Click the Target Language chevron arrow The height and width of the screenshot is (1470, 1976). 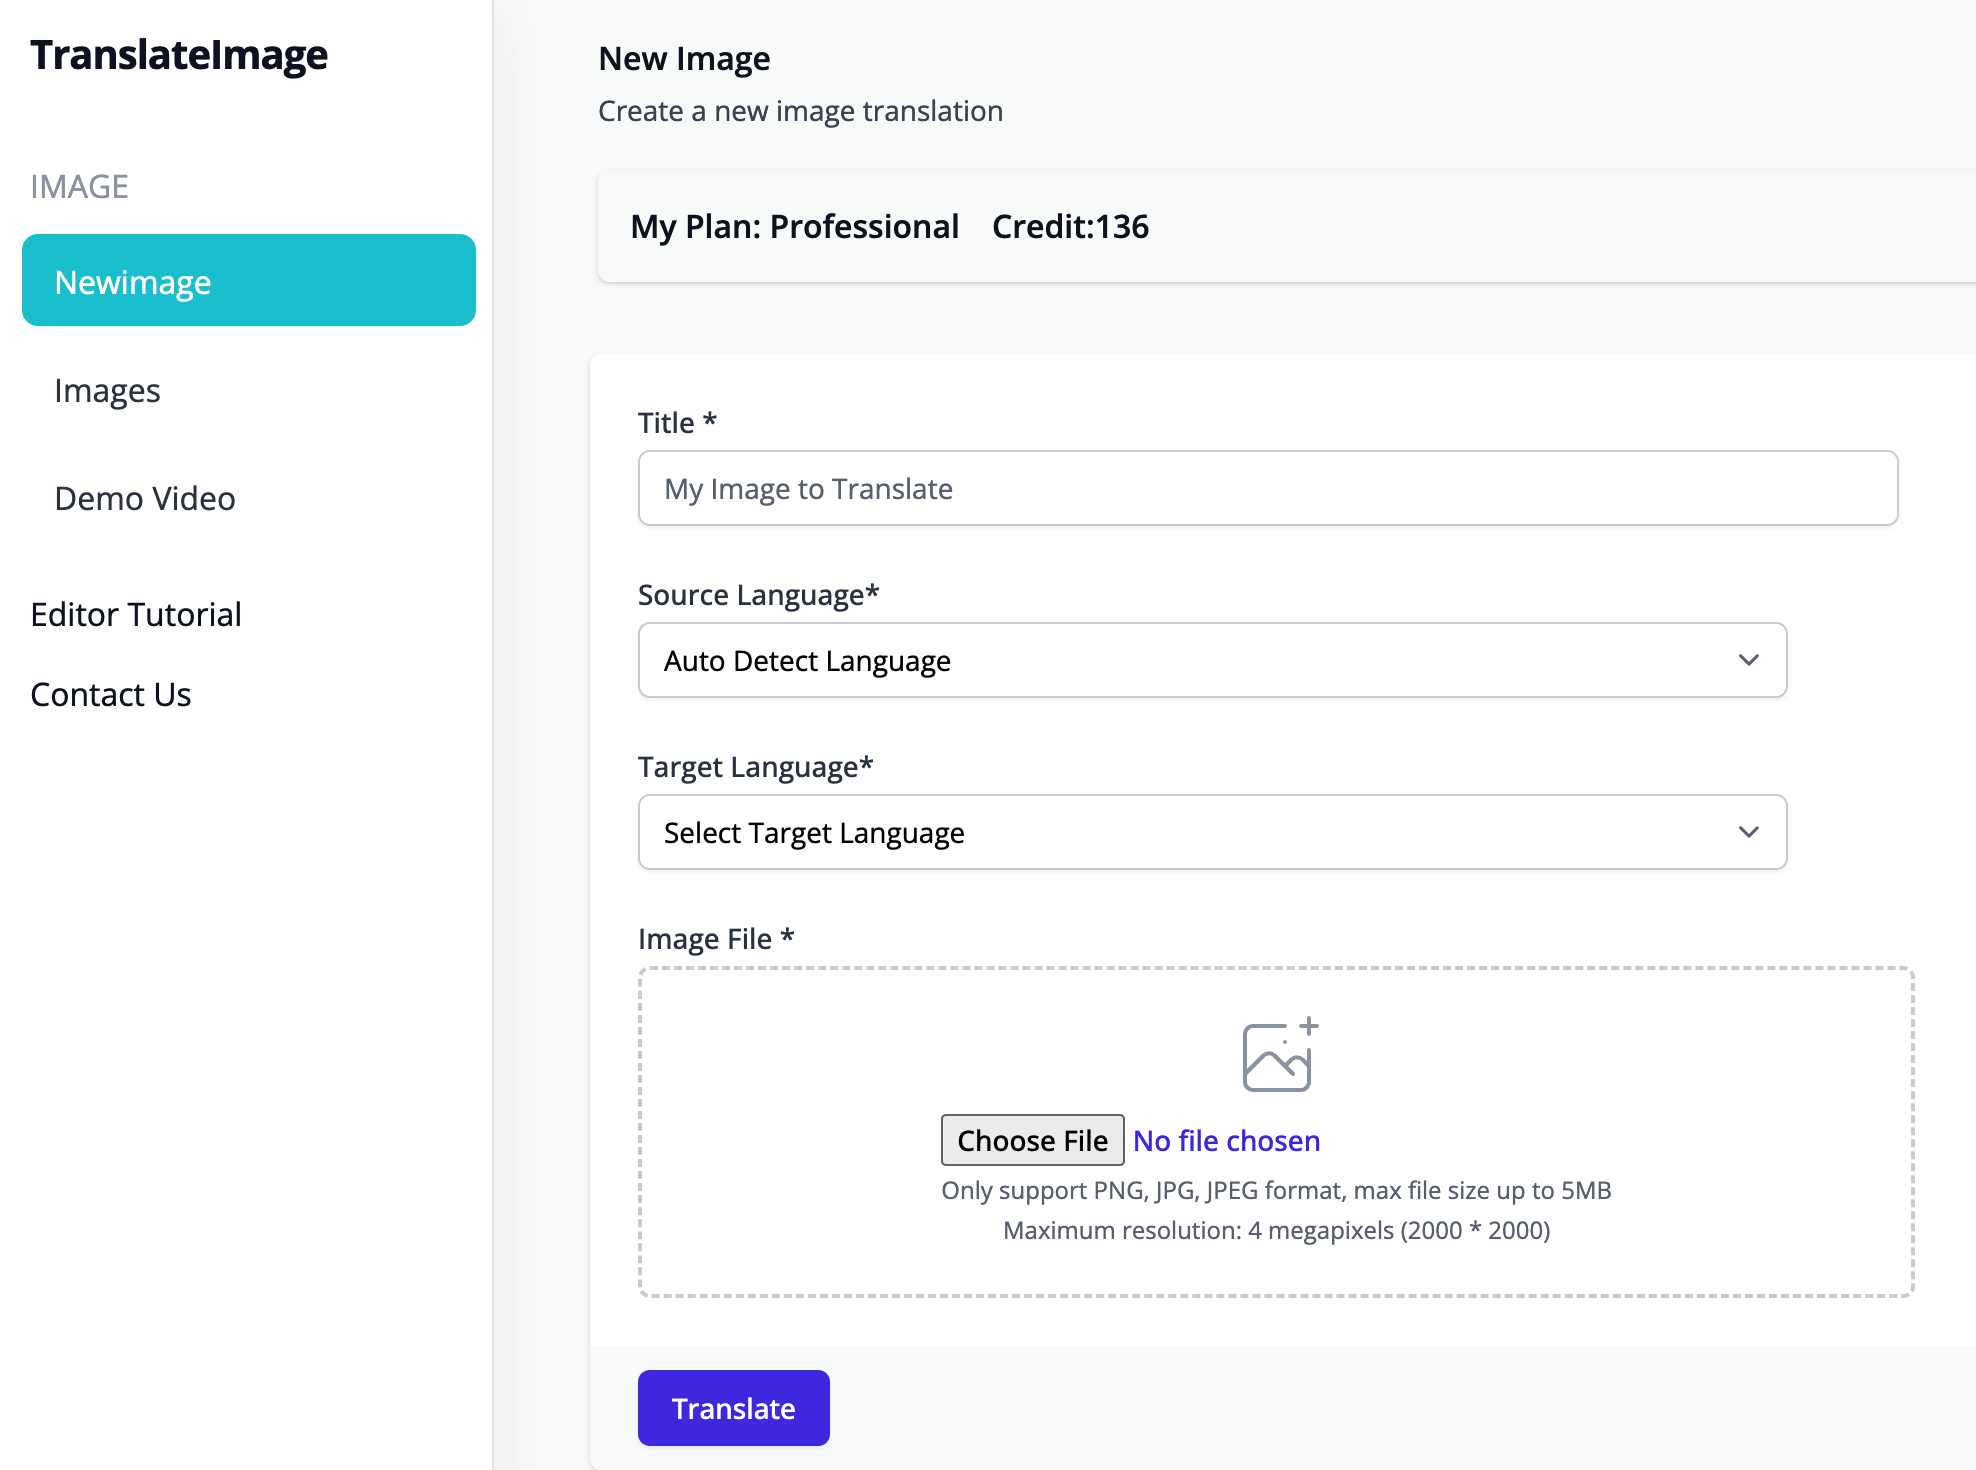1748,832
